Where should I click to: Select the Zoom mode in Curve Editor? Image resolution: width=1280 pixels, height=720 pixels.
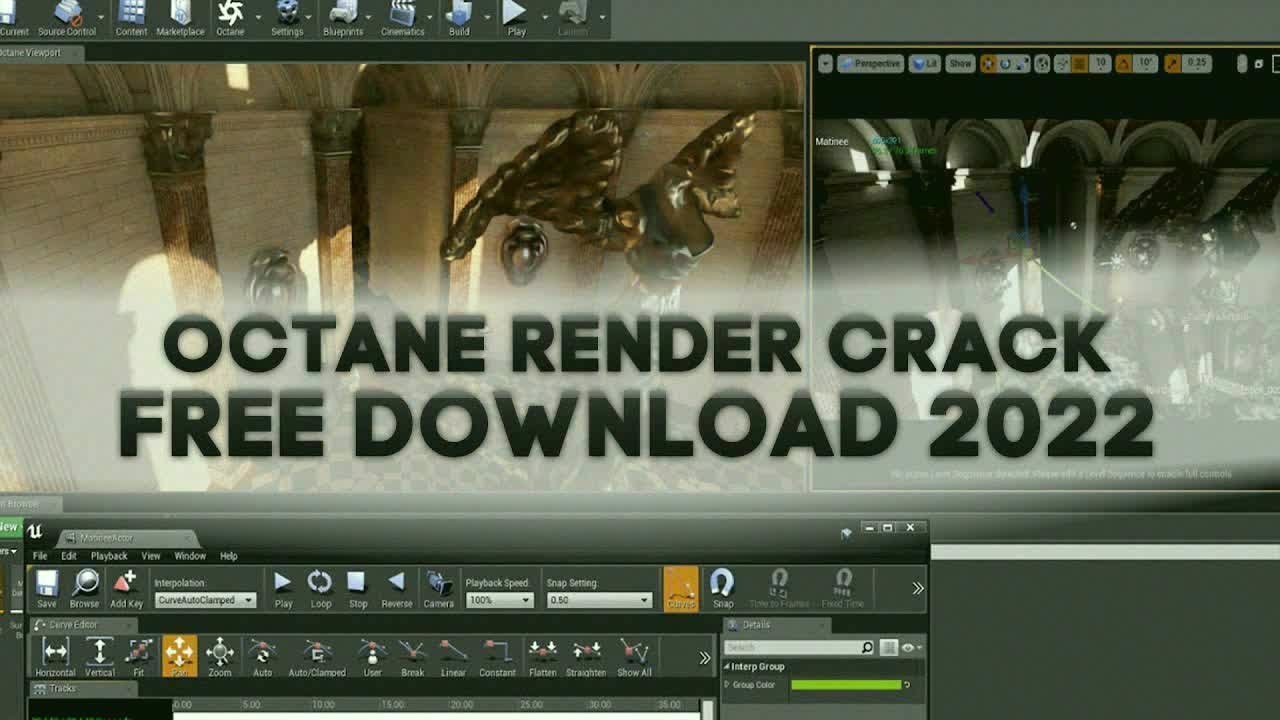(x=220, y=657)
